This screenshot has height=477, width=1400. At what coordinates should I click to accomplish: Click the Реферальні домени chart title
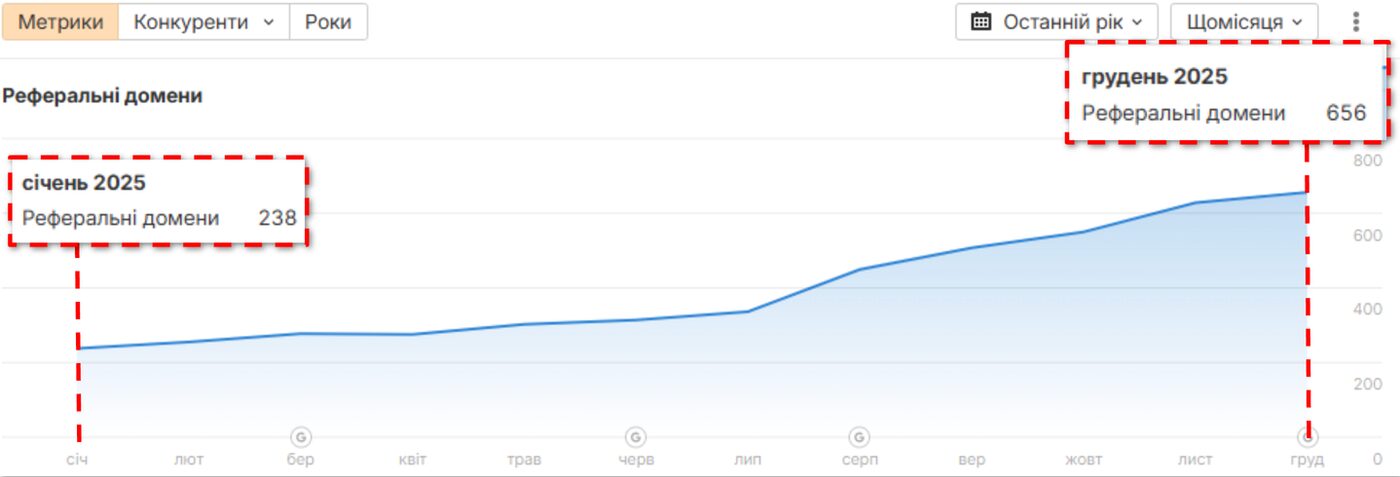pos(102,96)
